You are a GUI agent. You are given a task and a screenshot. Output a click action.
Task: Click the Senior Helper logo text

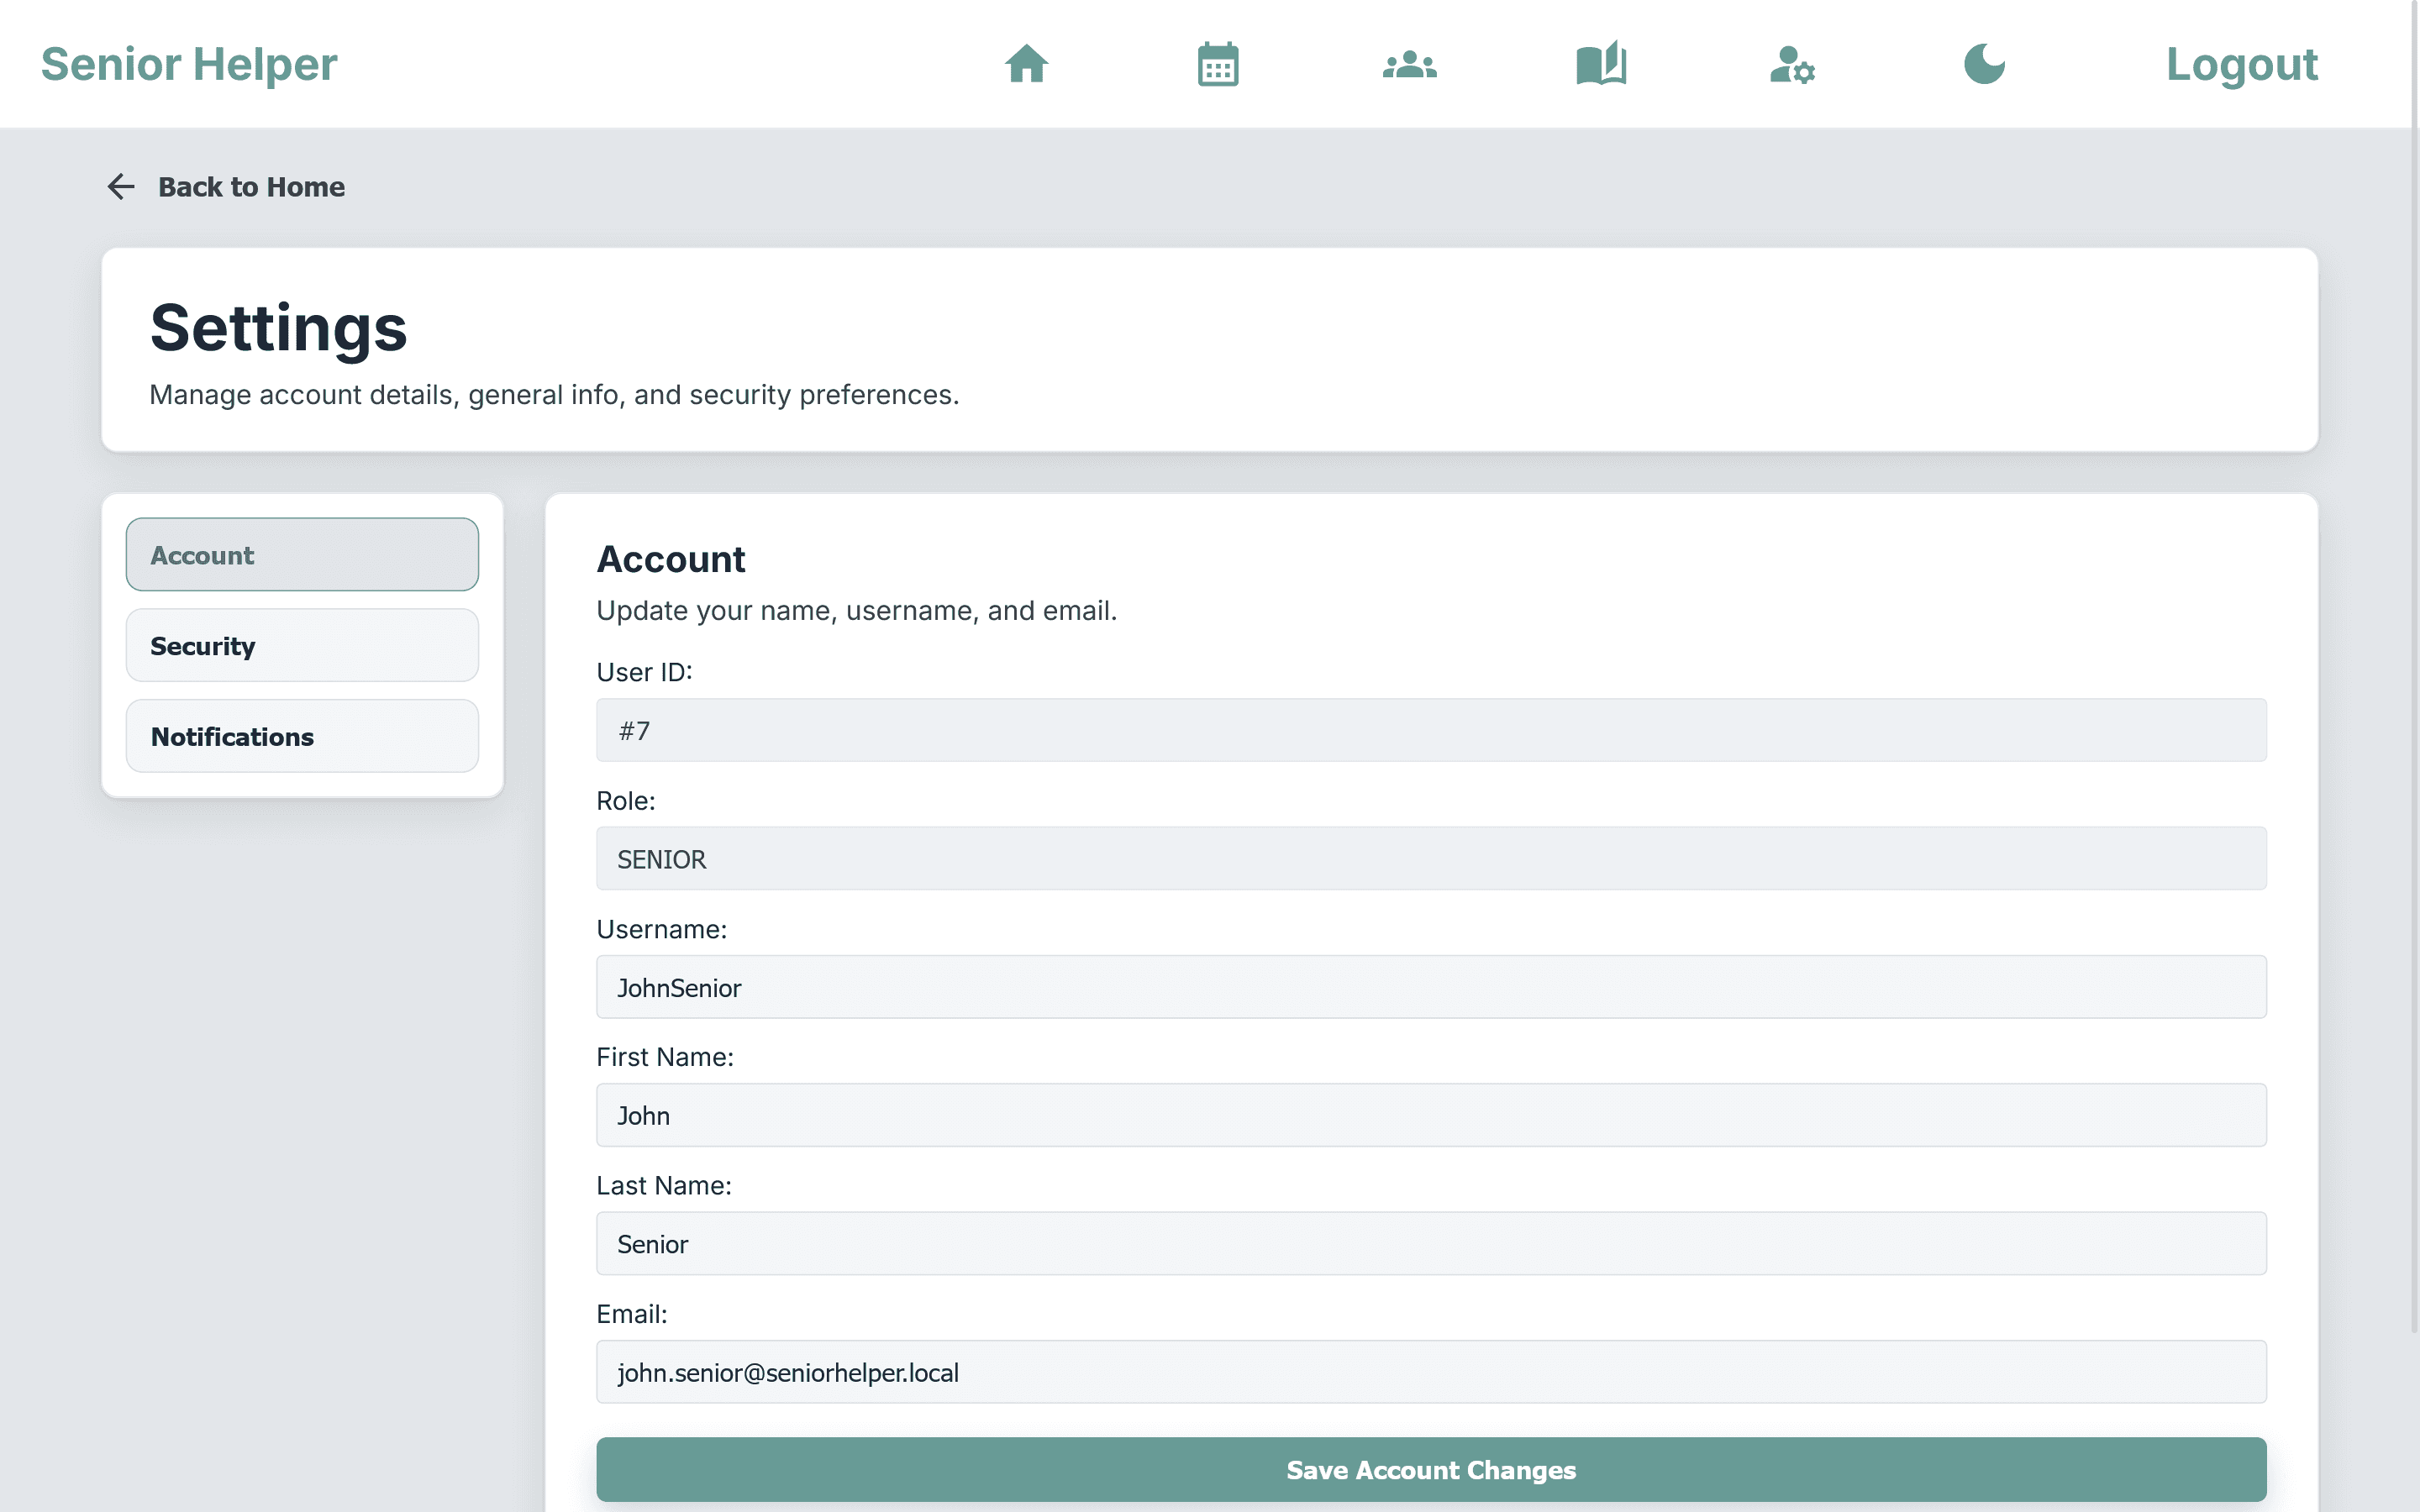189,64
